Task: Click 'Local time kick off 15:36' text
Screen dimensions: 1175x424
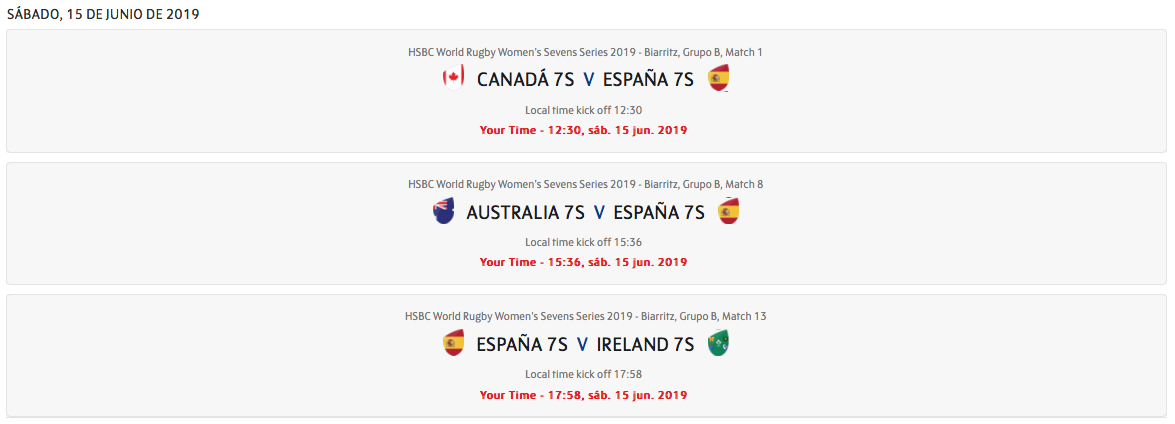Action: click(583, 242)
